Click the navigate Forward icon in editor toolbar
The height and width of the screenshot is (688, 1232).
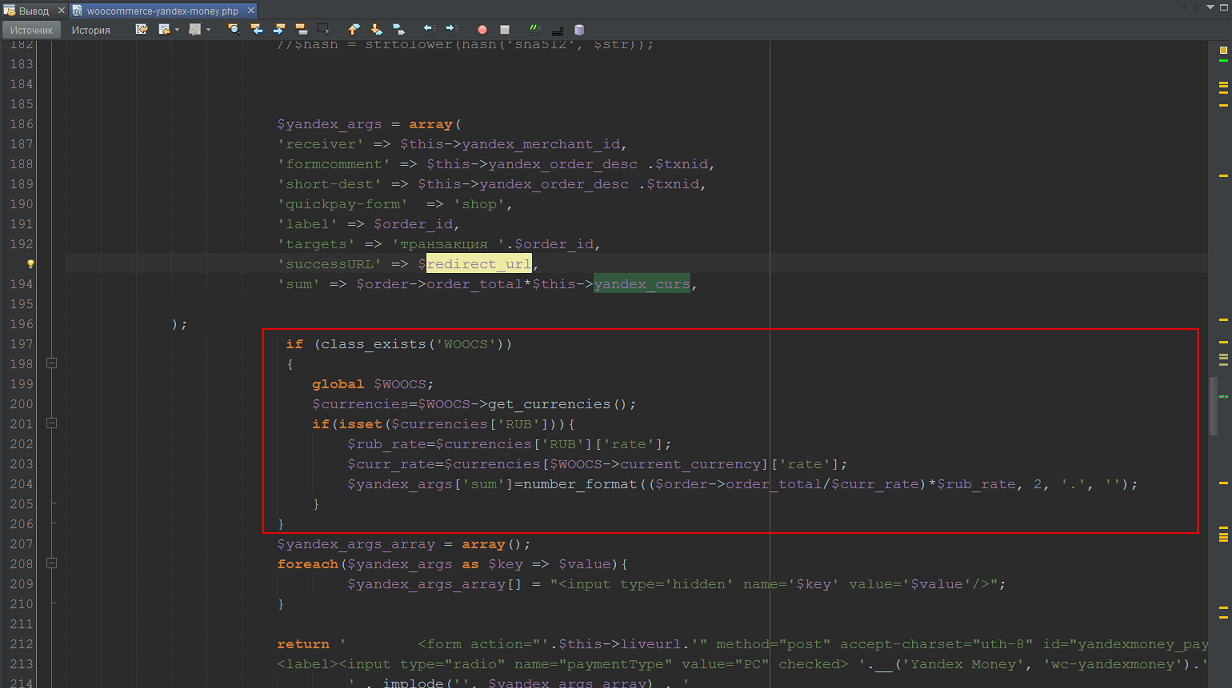[x=194, y=30]
